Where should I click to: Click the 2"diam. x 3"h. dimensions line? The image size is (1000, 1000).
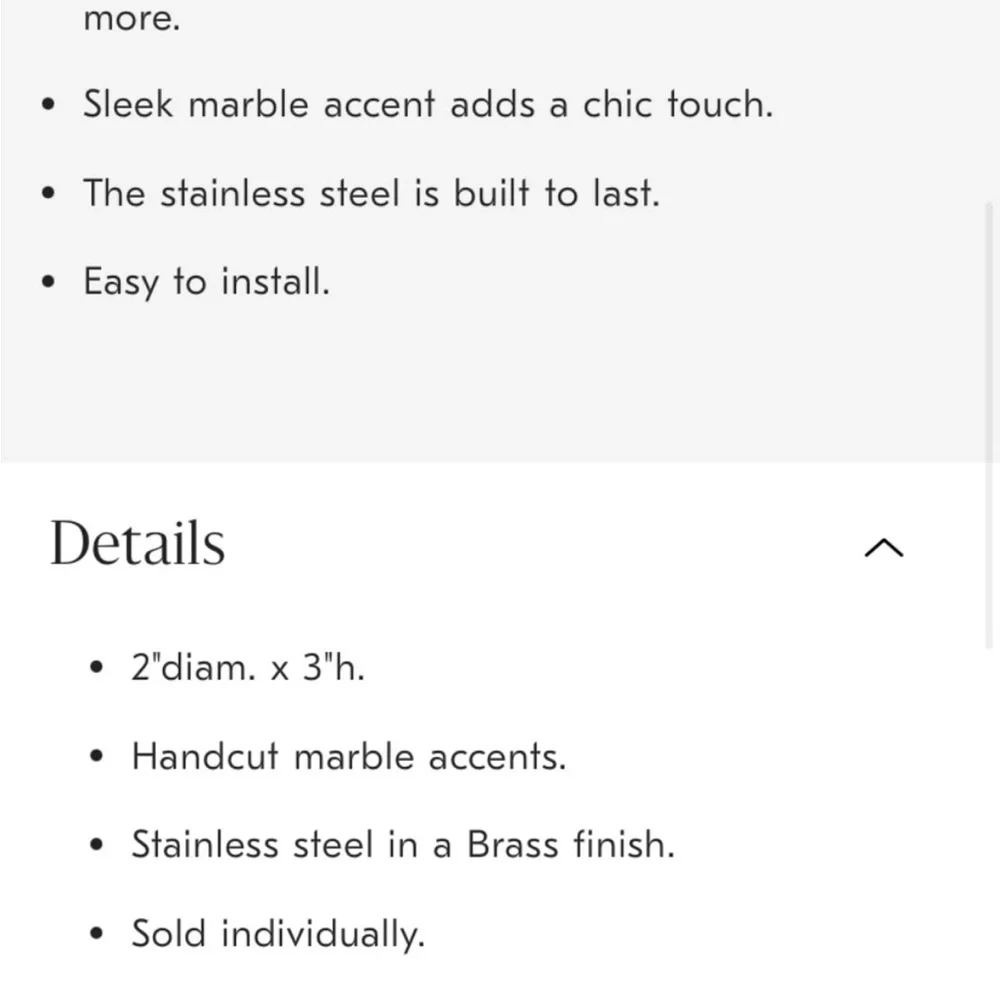tap(247, 667)
